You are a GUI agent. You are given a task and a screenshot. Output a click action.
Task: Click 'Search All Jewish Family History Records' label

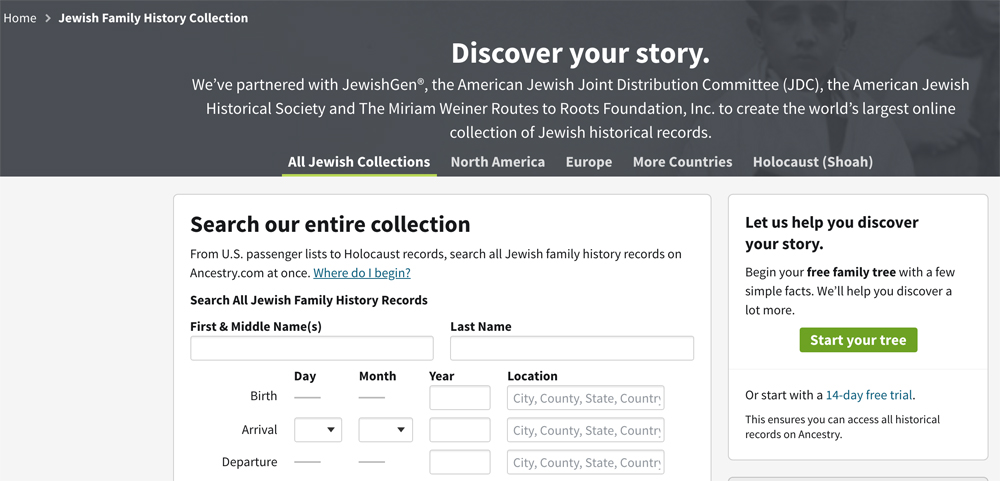click(309, 300)
